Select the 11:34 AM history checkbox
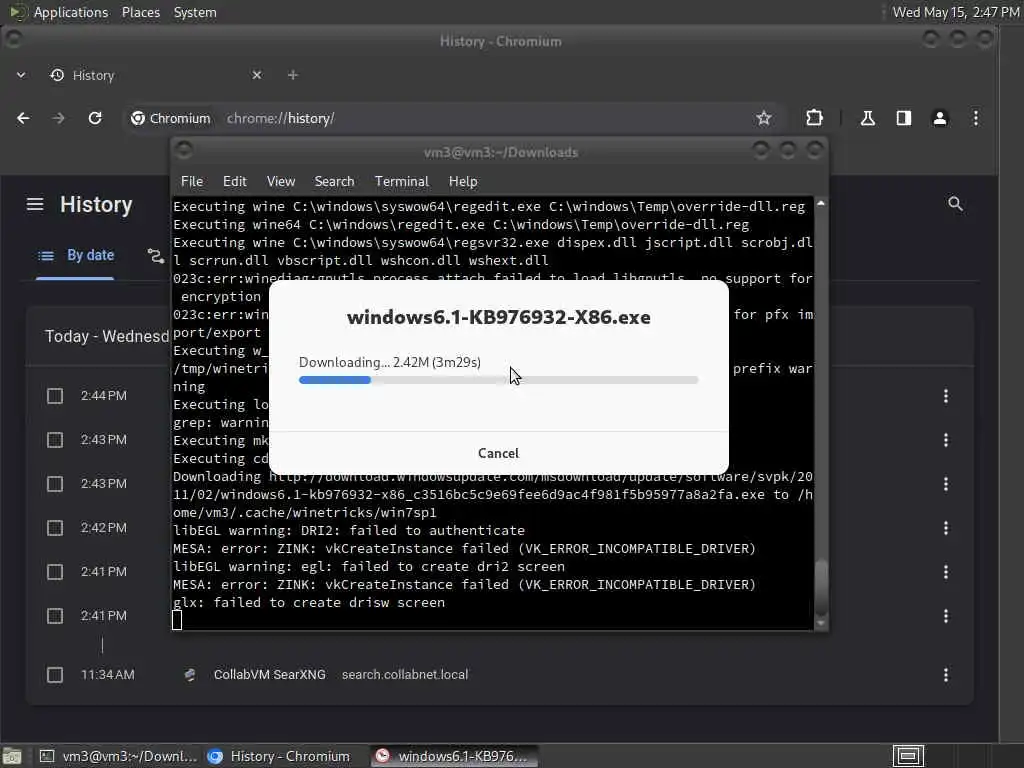The image size is (1024, 768). pos(55,675)
